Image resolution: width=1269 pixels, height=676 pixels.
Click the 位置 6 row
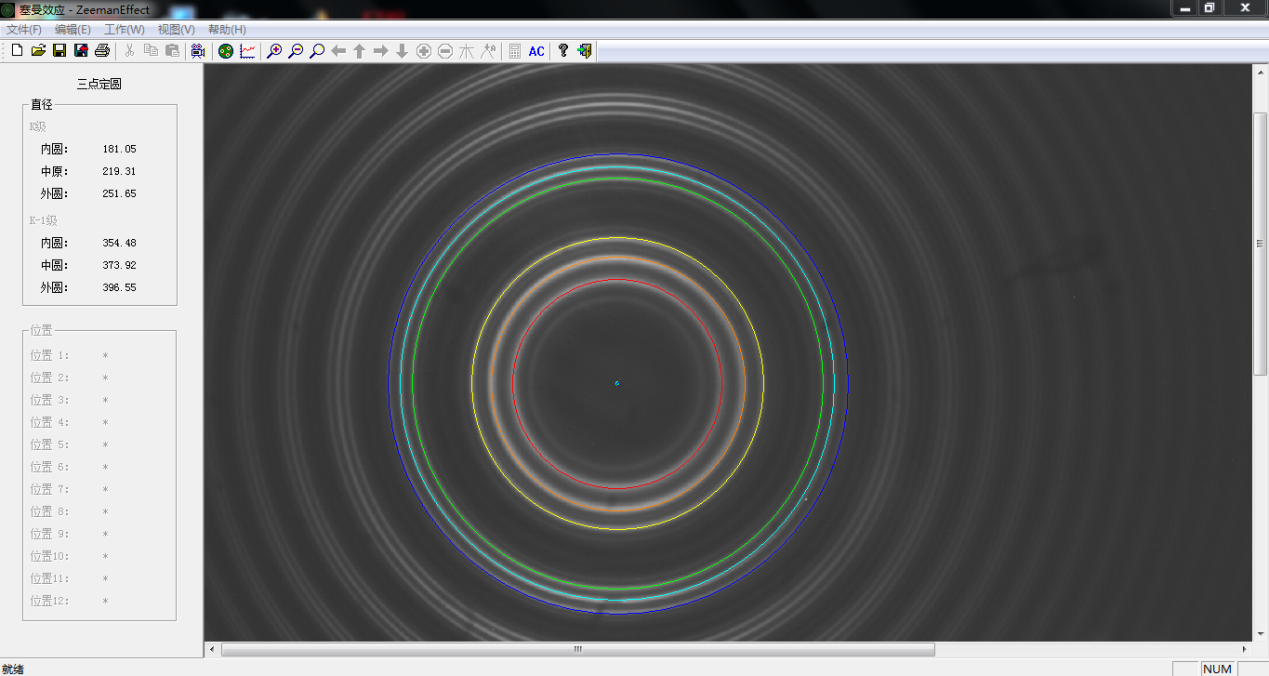pos(69,467)
